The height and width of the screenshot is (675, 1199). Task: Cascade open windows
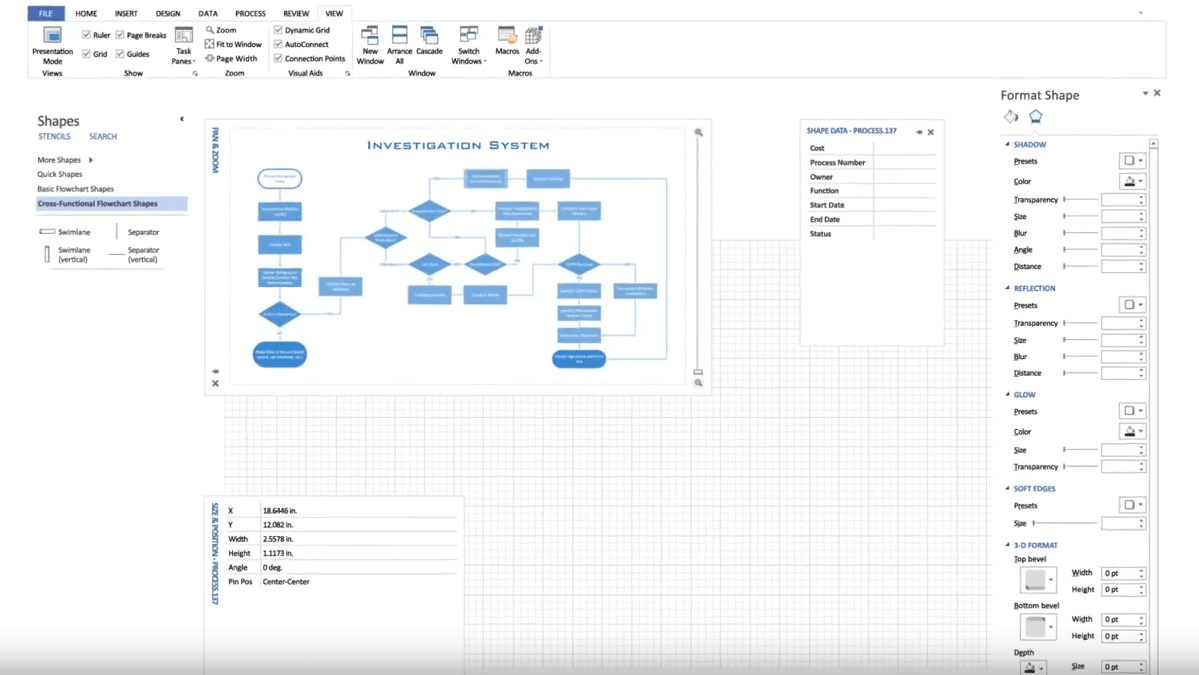pyautogui.click(x=429, y=41)
